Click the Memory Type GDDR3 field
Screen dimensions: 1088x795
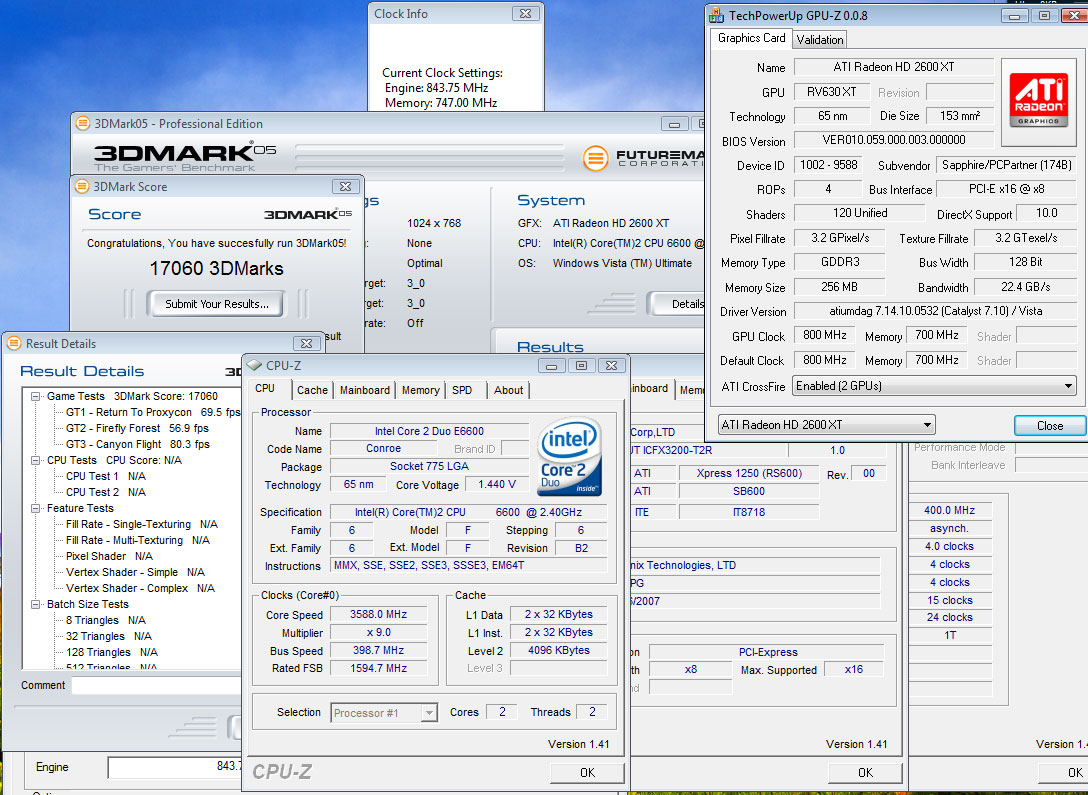tap(840, 262)
